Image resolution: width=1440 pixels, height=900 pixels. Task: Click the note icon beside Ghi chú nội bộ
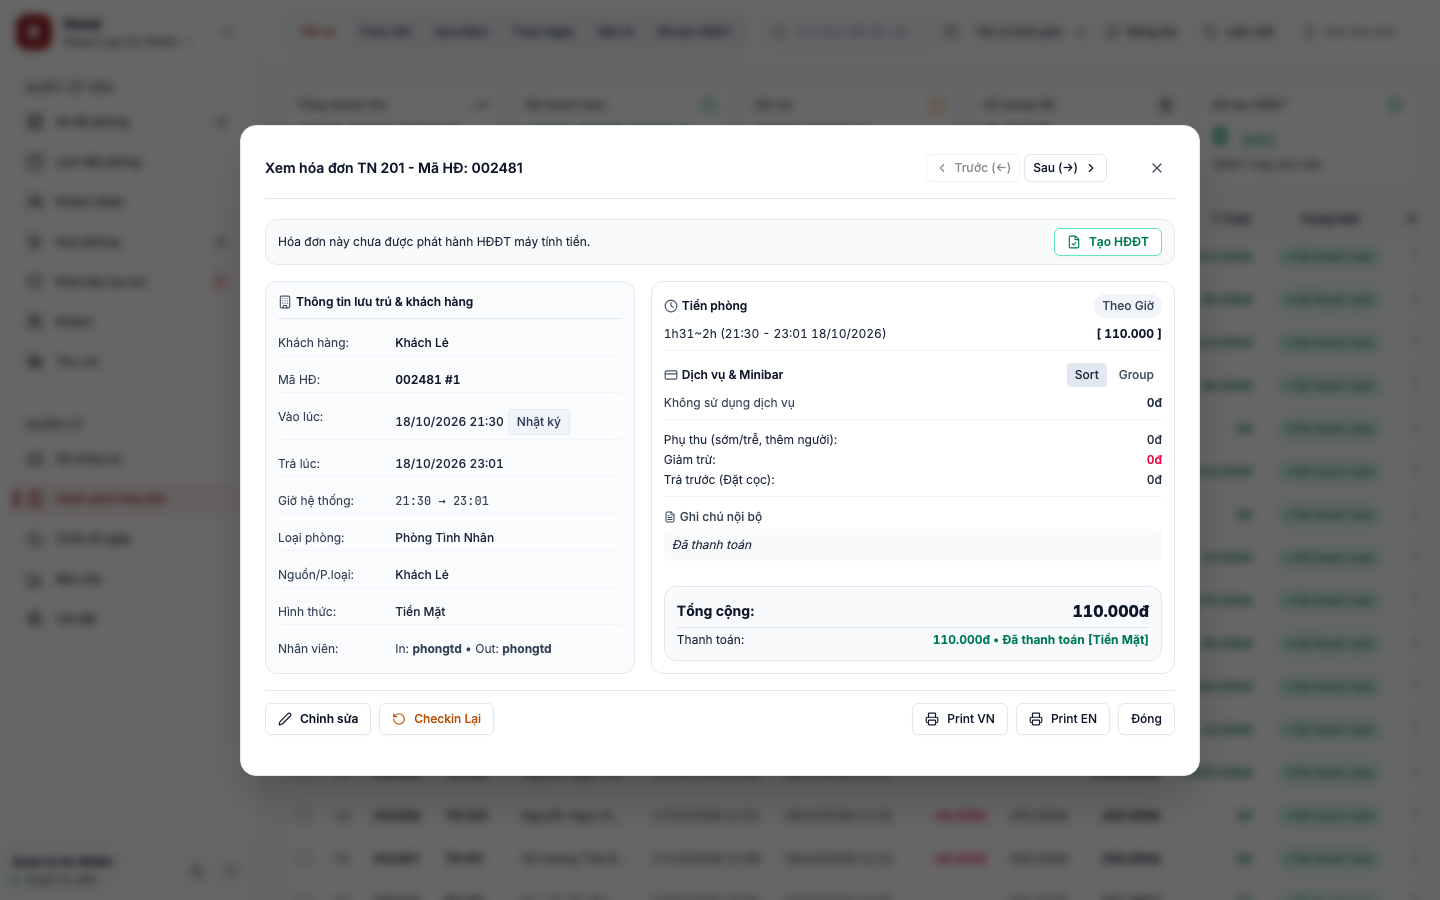coord(670,517)
